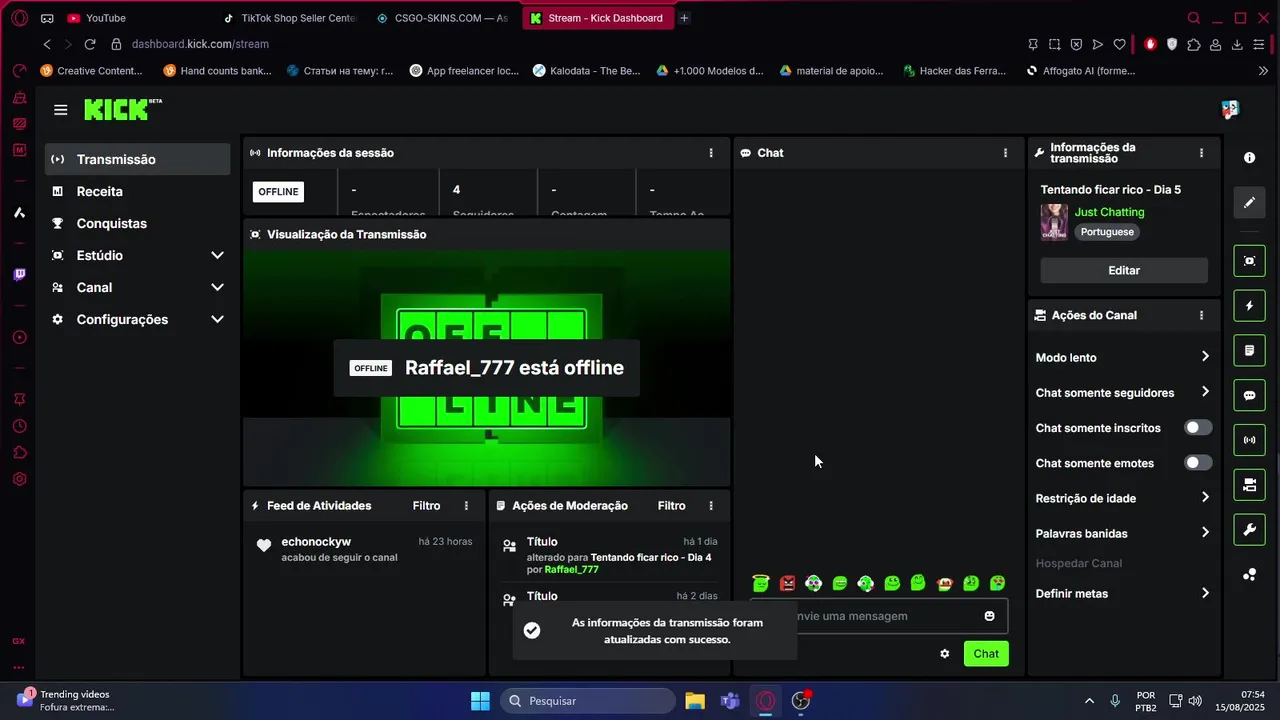Click the pencil edit icon in right toolbar
Image resolution: width=1280 pixels, height=720 pixels.
[1249, 202]
